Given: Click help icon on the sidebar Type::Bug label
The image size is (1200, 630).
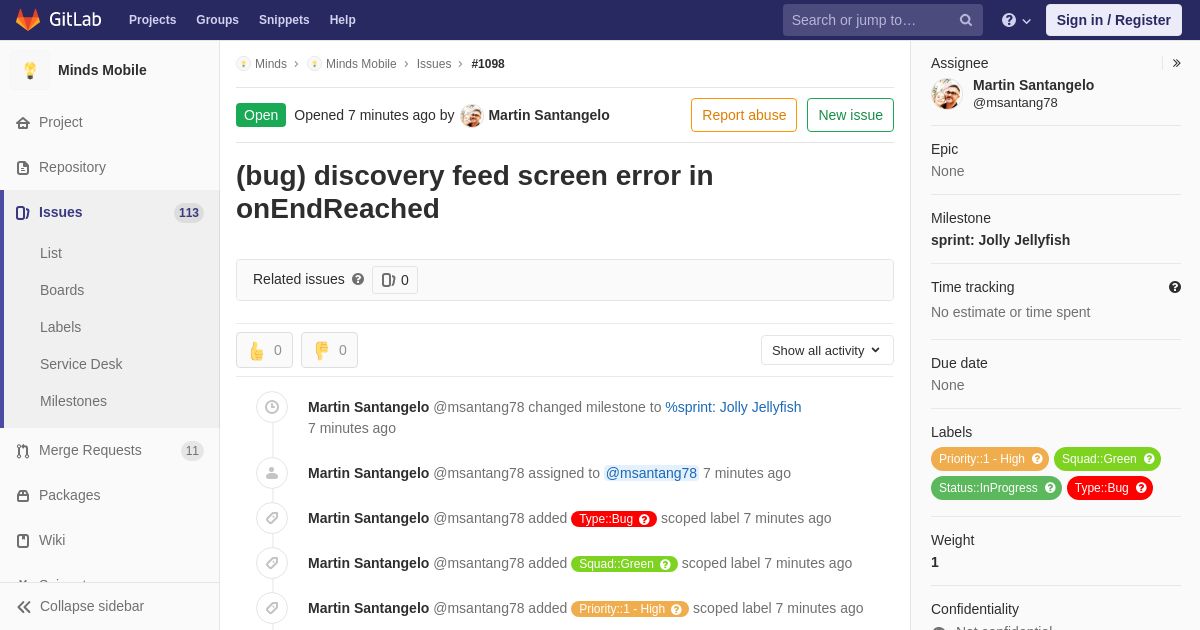Looking at the screenshot, I should (1141, 488).
